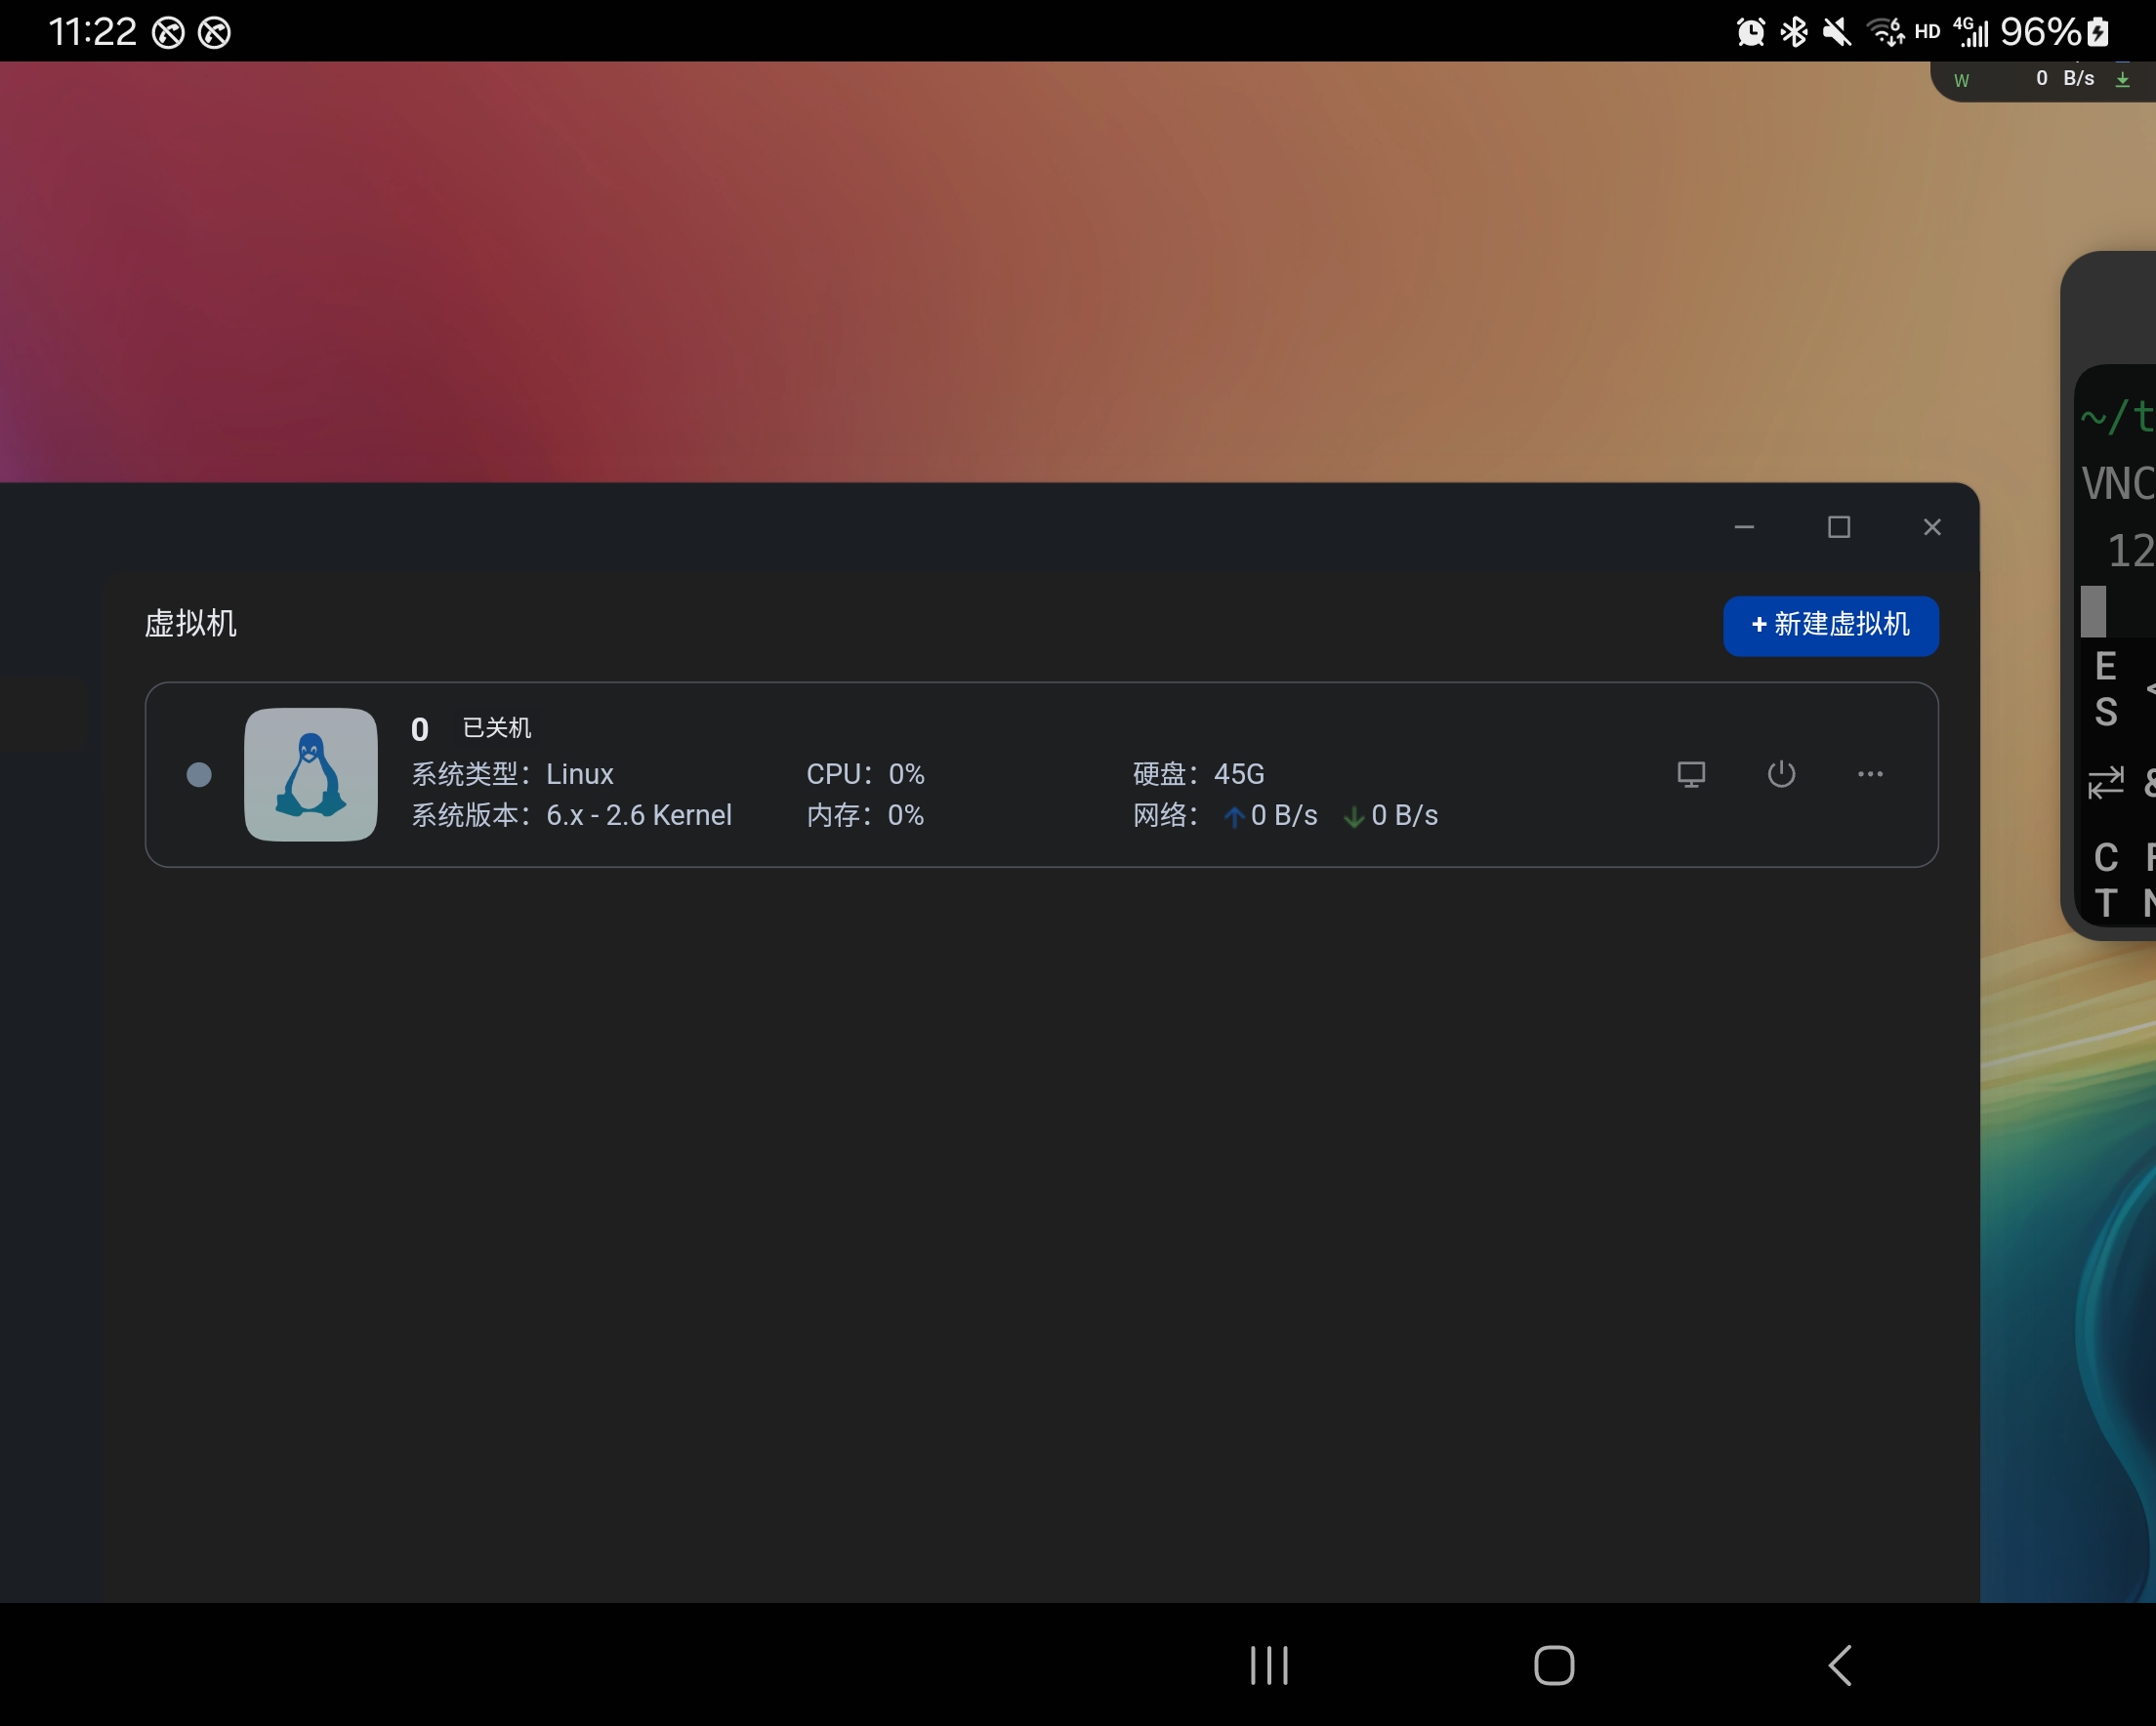Open the three-dots more options menu

pyautogui.click(x=1870, y=774)
